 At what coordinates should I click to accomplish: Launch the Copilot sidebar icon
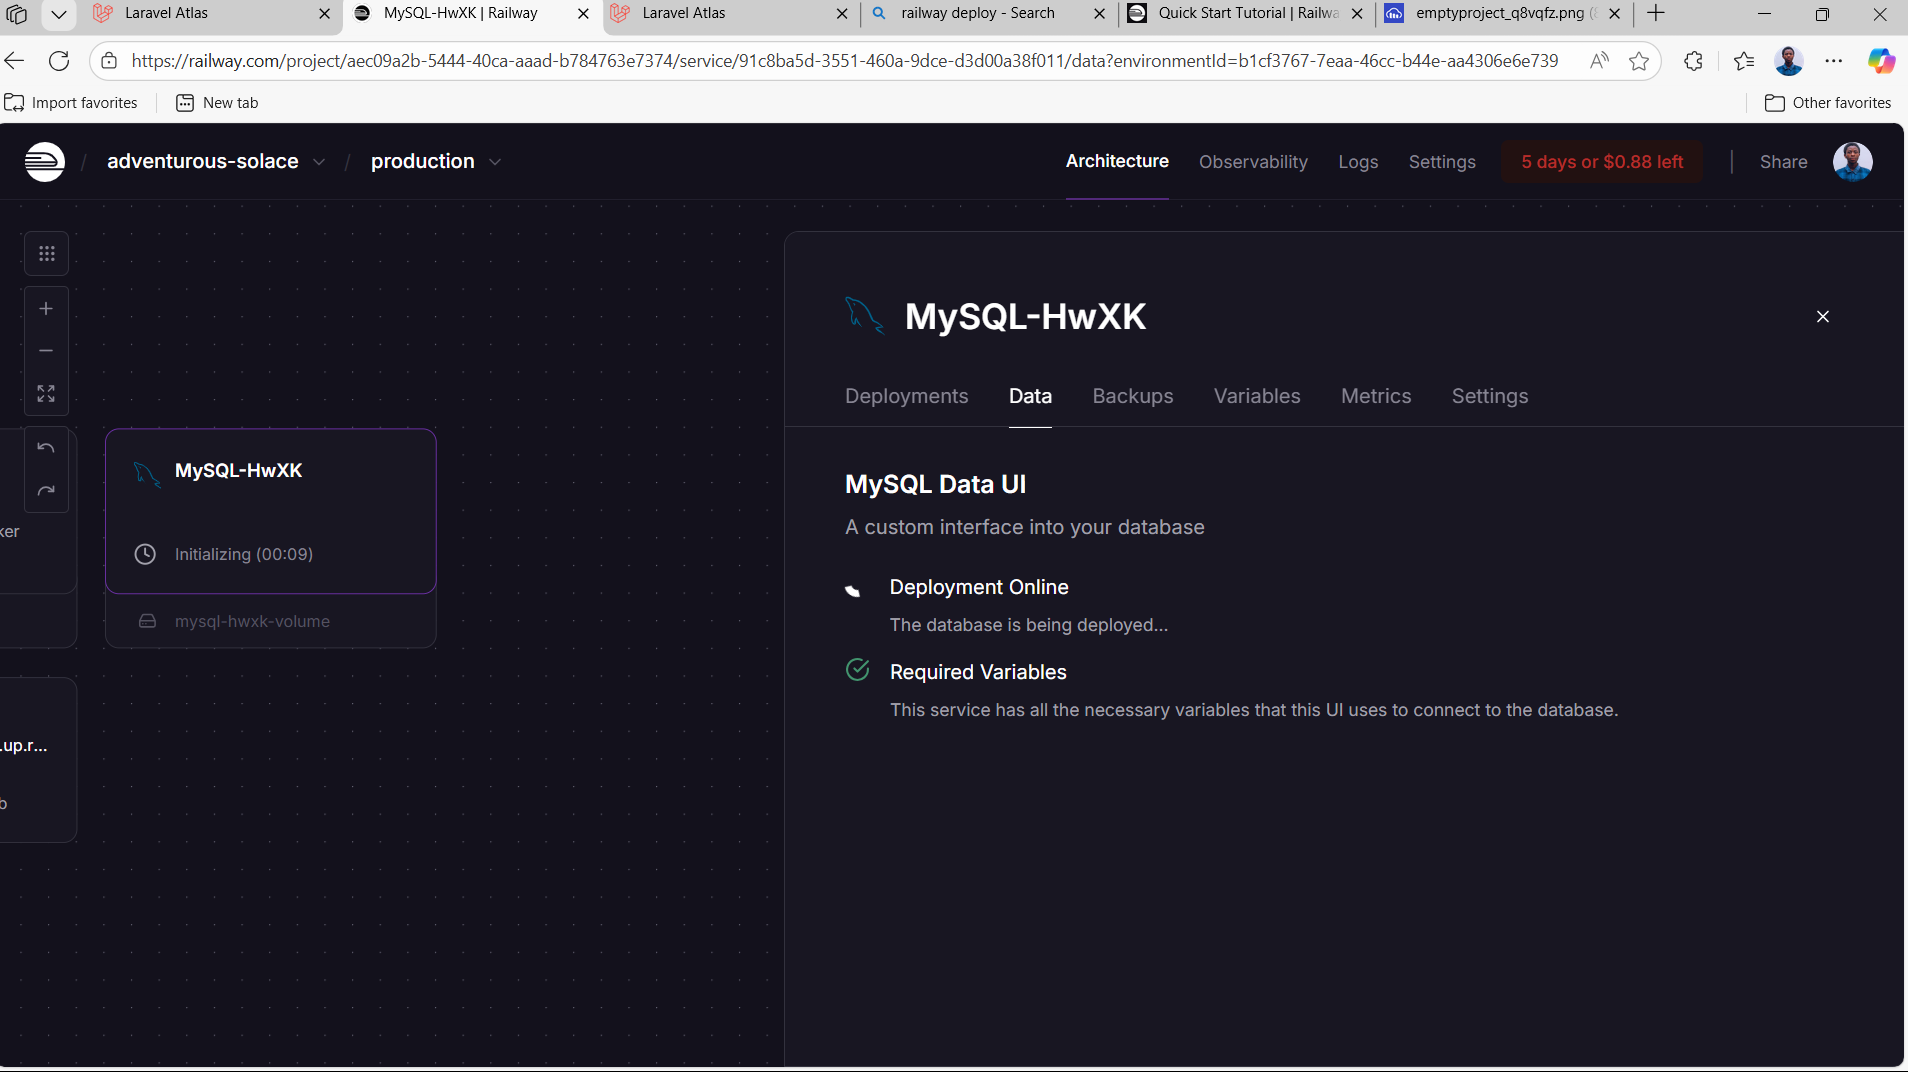click(1881, 61)
